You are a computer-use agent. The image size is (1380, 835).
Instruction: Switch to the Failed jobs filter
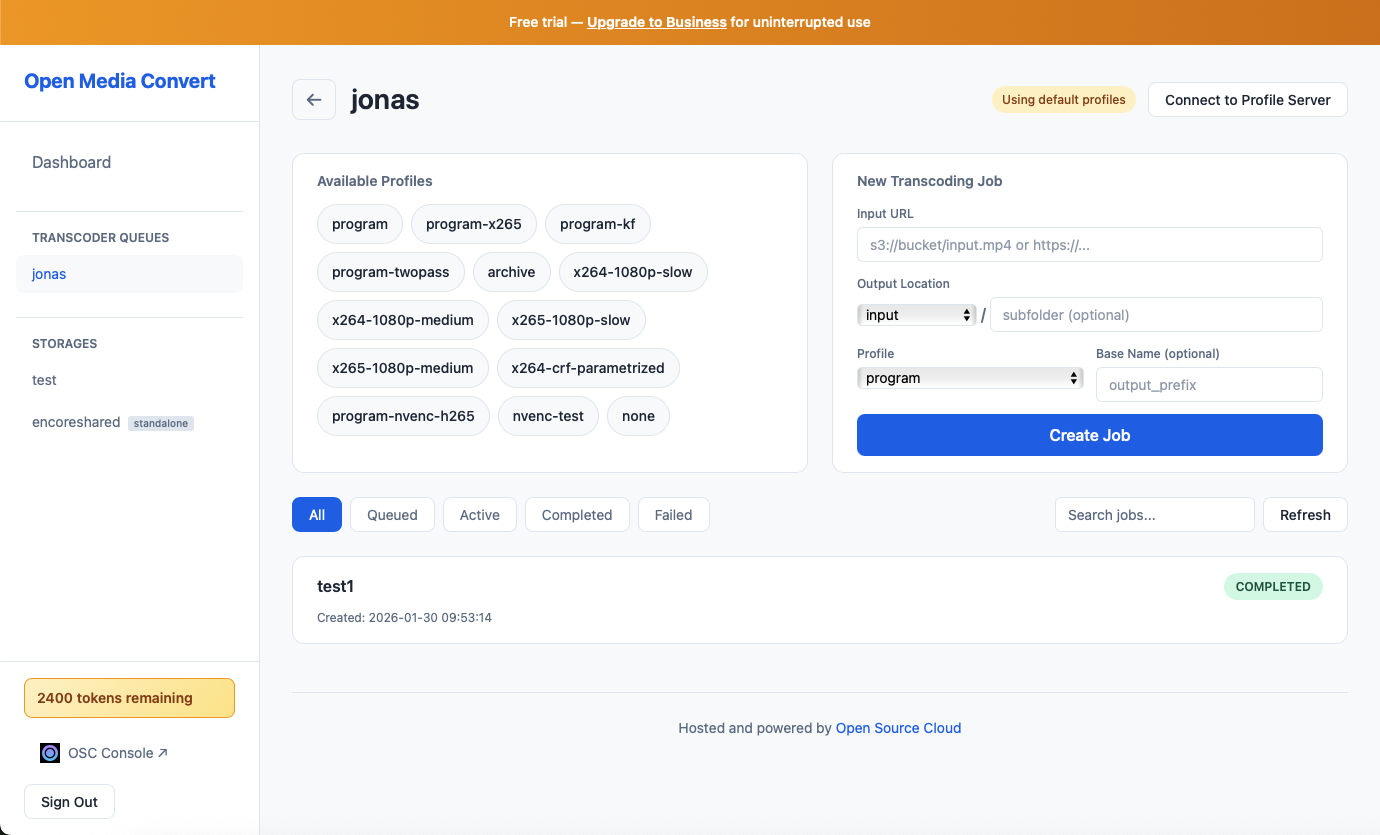[673, 514]
